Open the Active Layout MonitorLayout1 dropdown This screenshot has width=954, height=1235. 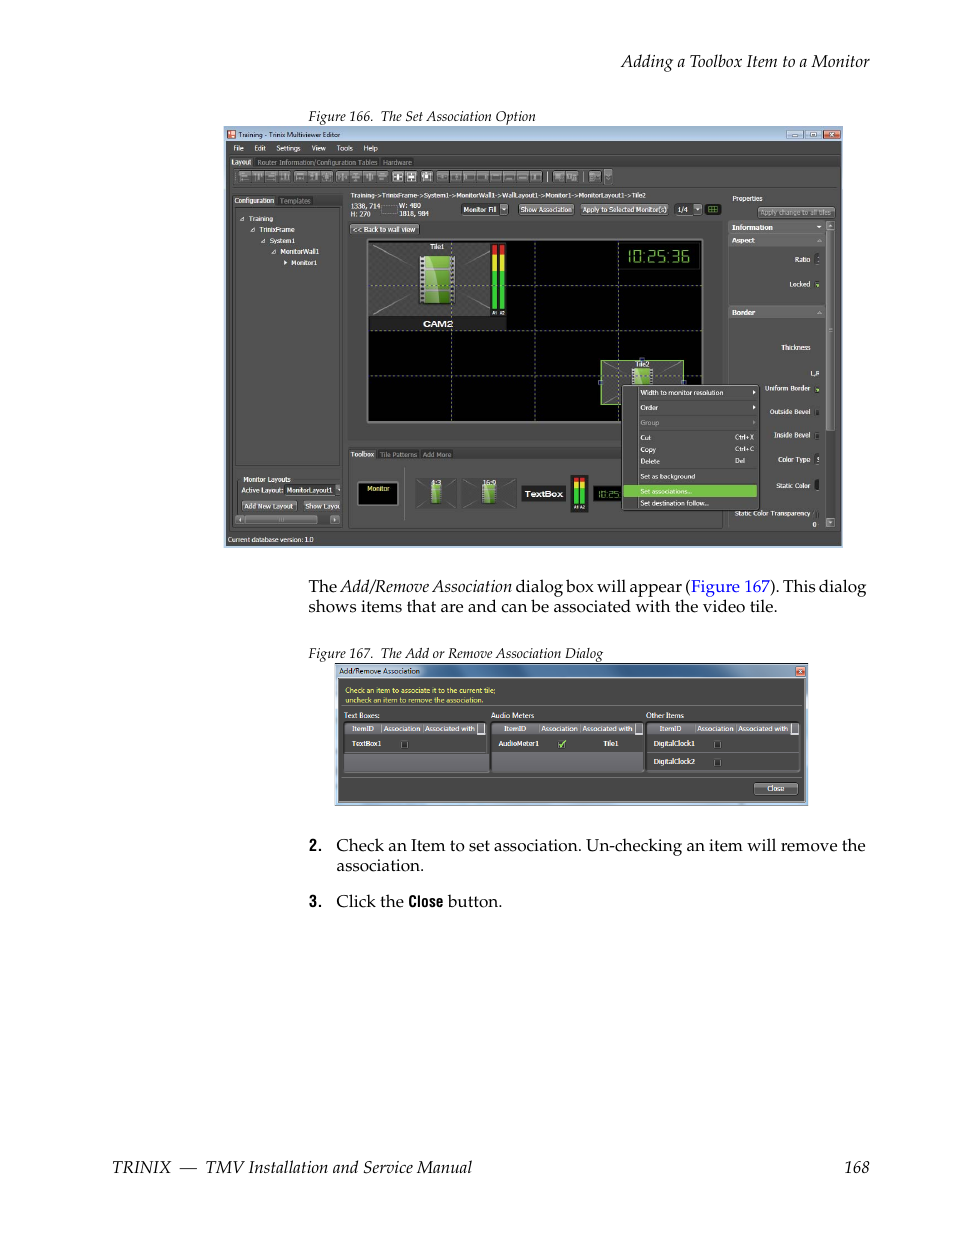click(338, 489)
